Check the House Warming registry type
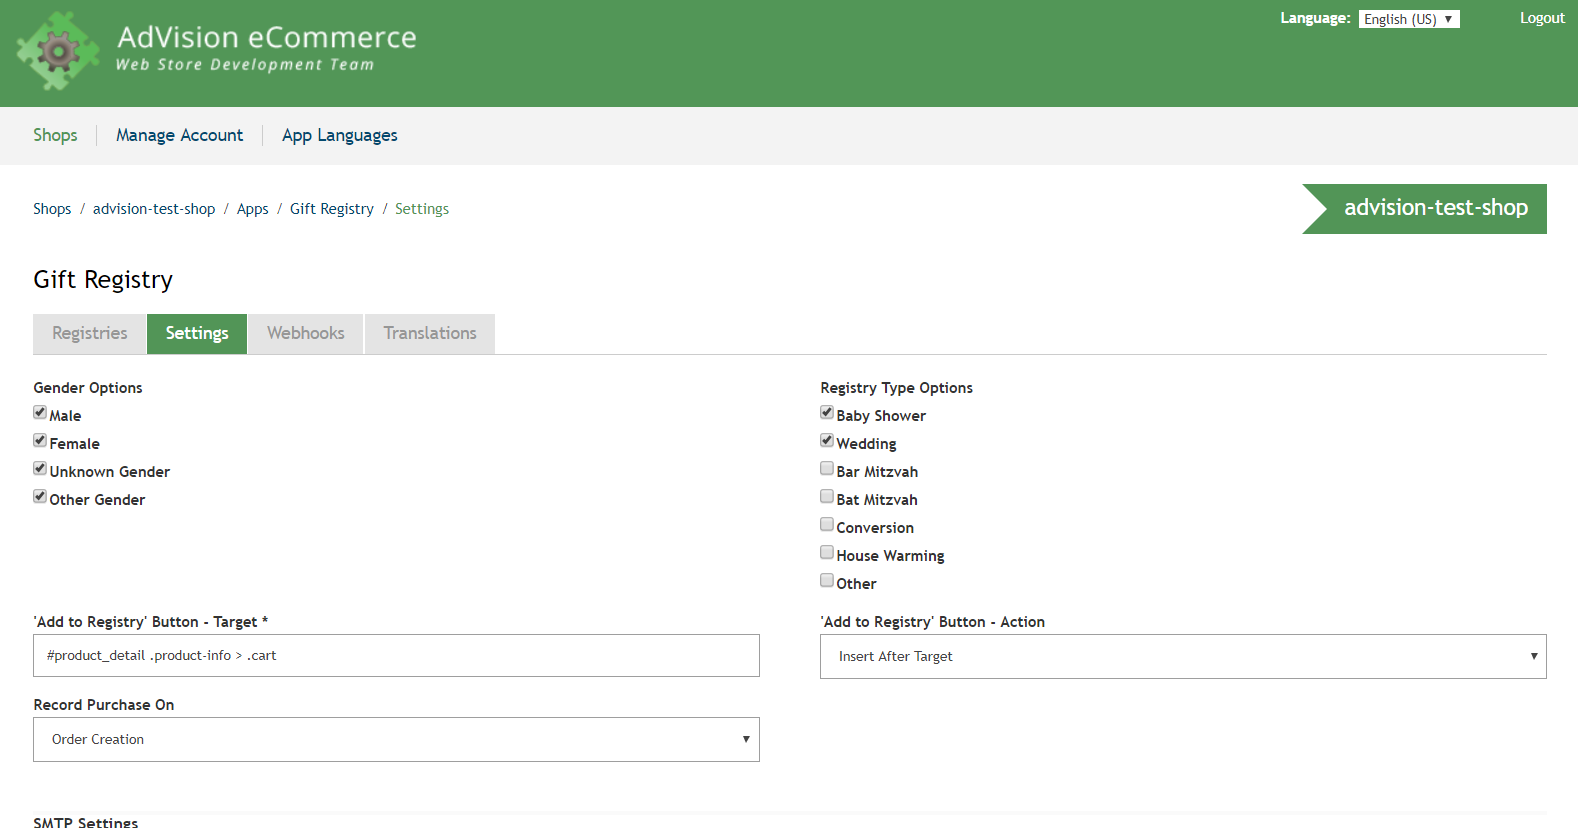The width and height of the screenshot is (1578, 828). (827, 553)
